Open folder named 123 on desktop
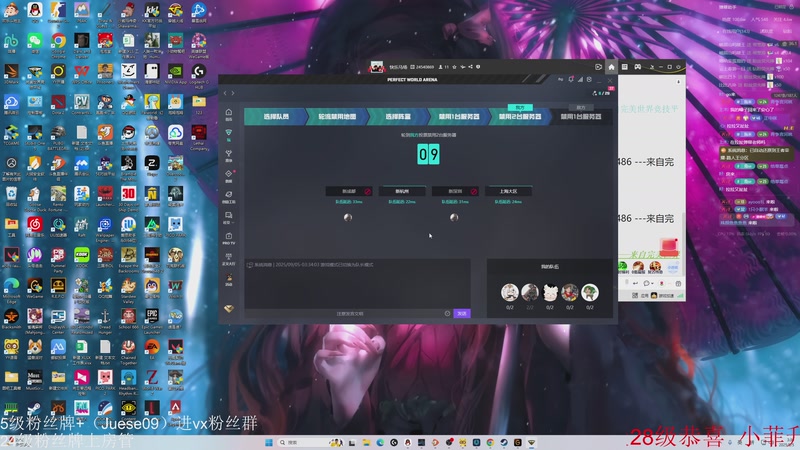 point(199,105)
